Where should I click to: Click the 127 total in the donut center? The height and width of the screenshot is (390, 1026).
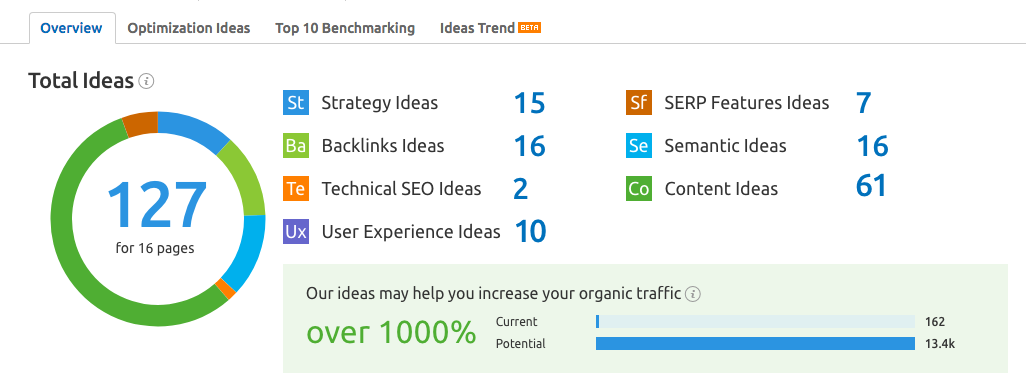[156, 205]
